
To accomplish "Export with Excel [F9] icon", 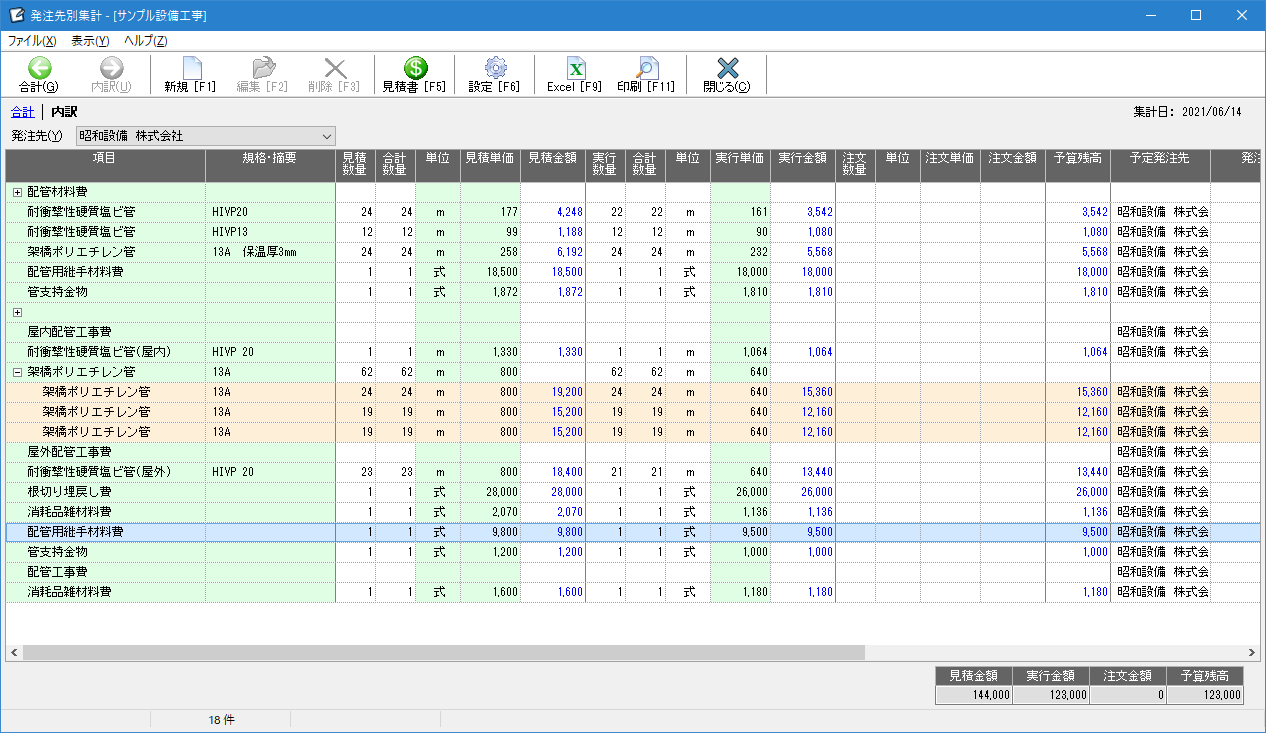I will [x=575, y=67].
